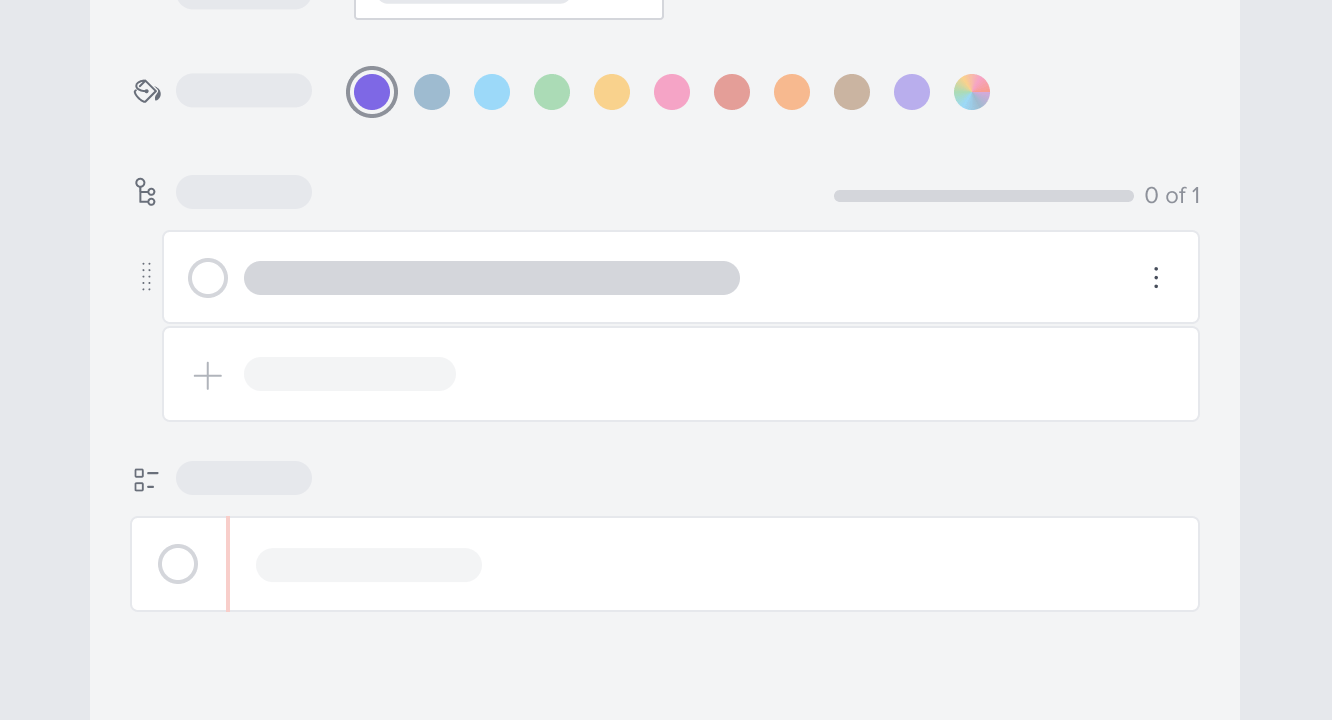
Task: Click the subtasks tree icon
Action: [x=145, y=191]
